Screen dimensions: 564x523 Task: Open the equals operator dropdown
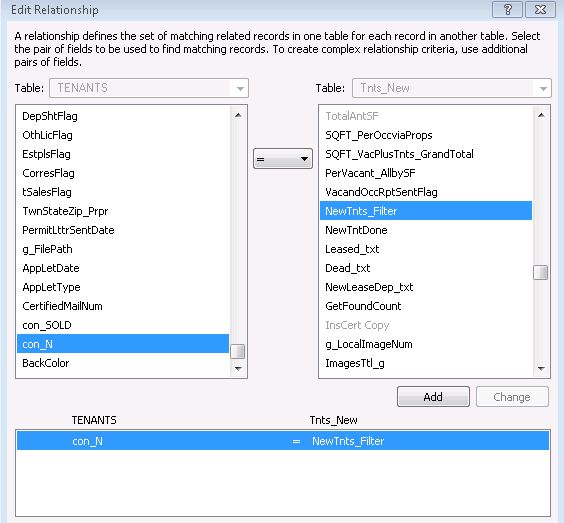point(283,159)
